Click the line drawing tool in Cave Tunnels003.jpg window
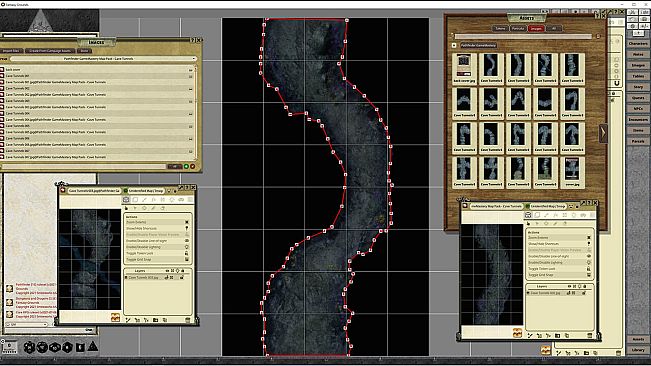Image resolution: width=651 pixels, height=366 pixels. point(144,200)
